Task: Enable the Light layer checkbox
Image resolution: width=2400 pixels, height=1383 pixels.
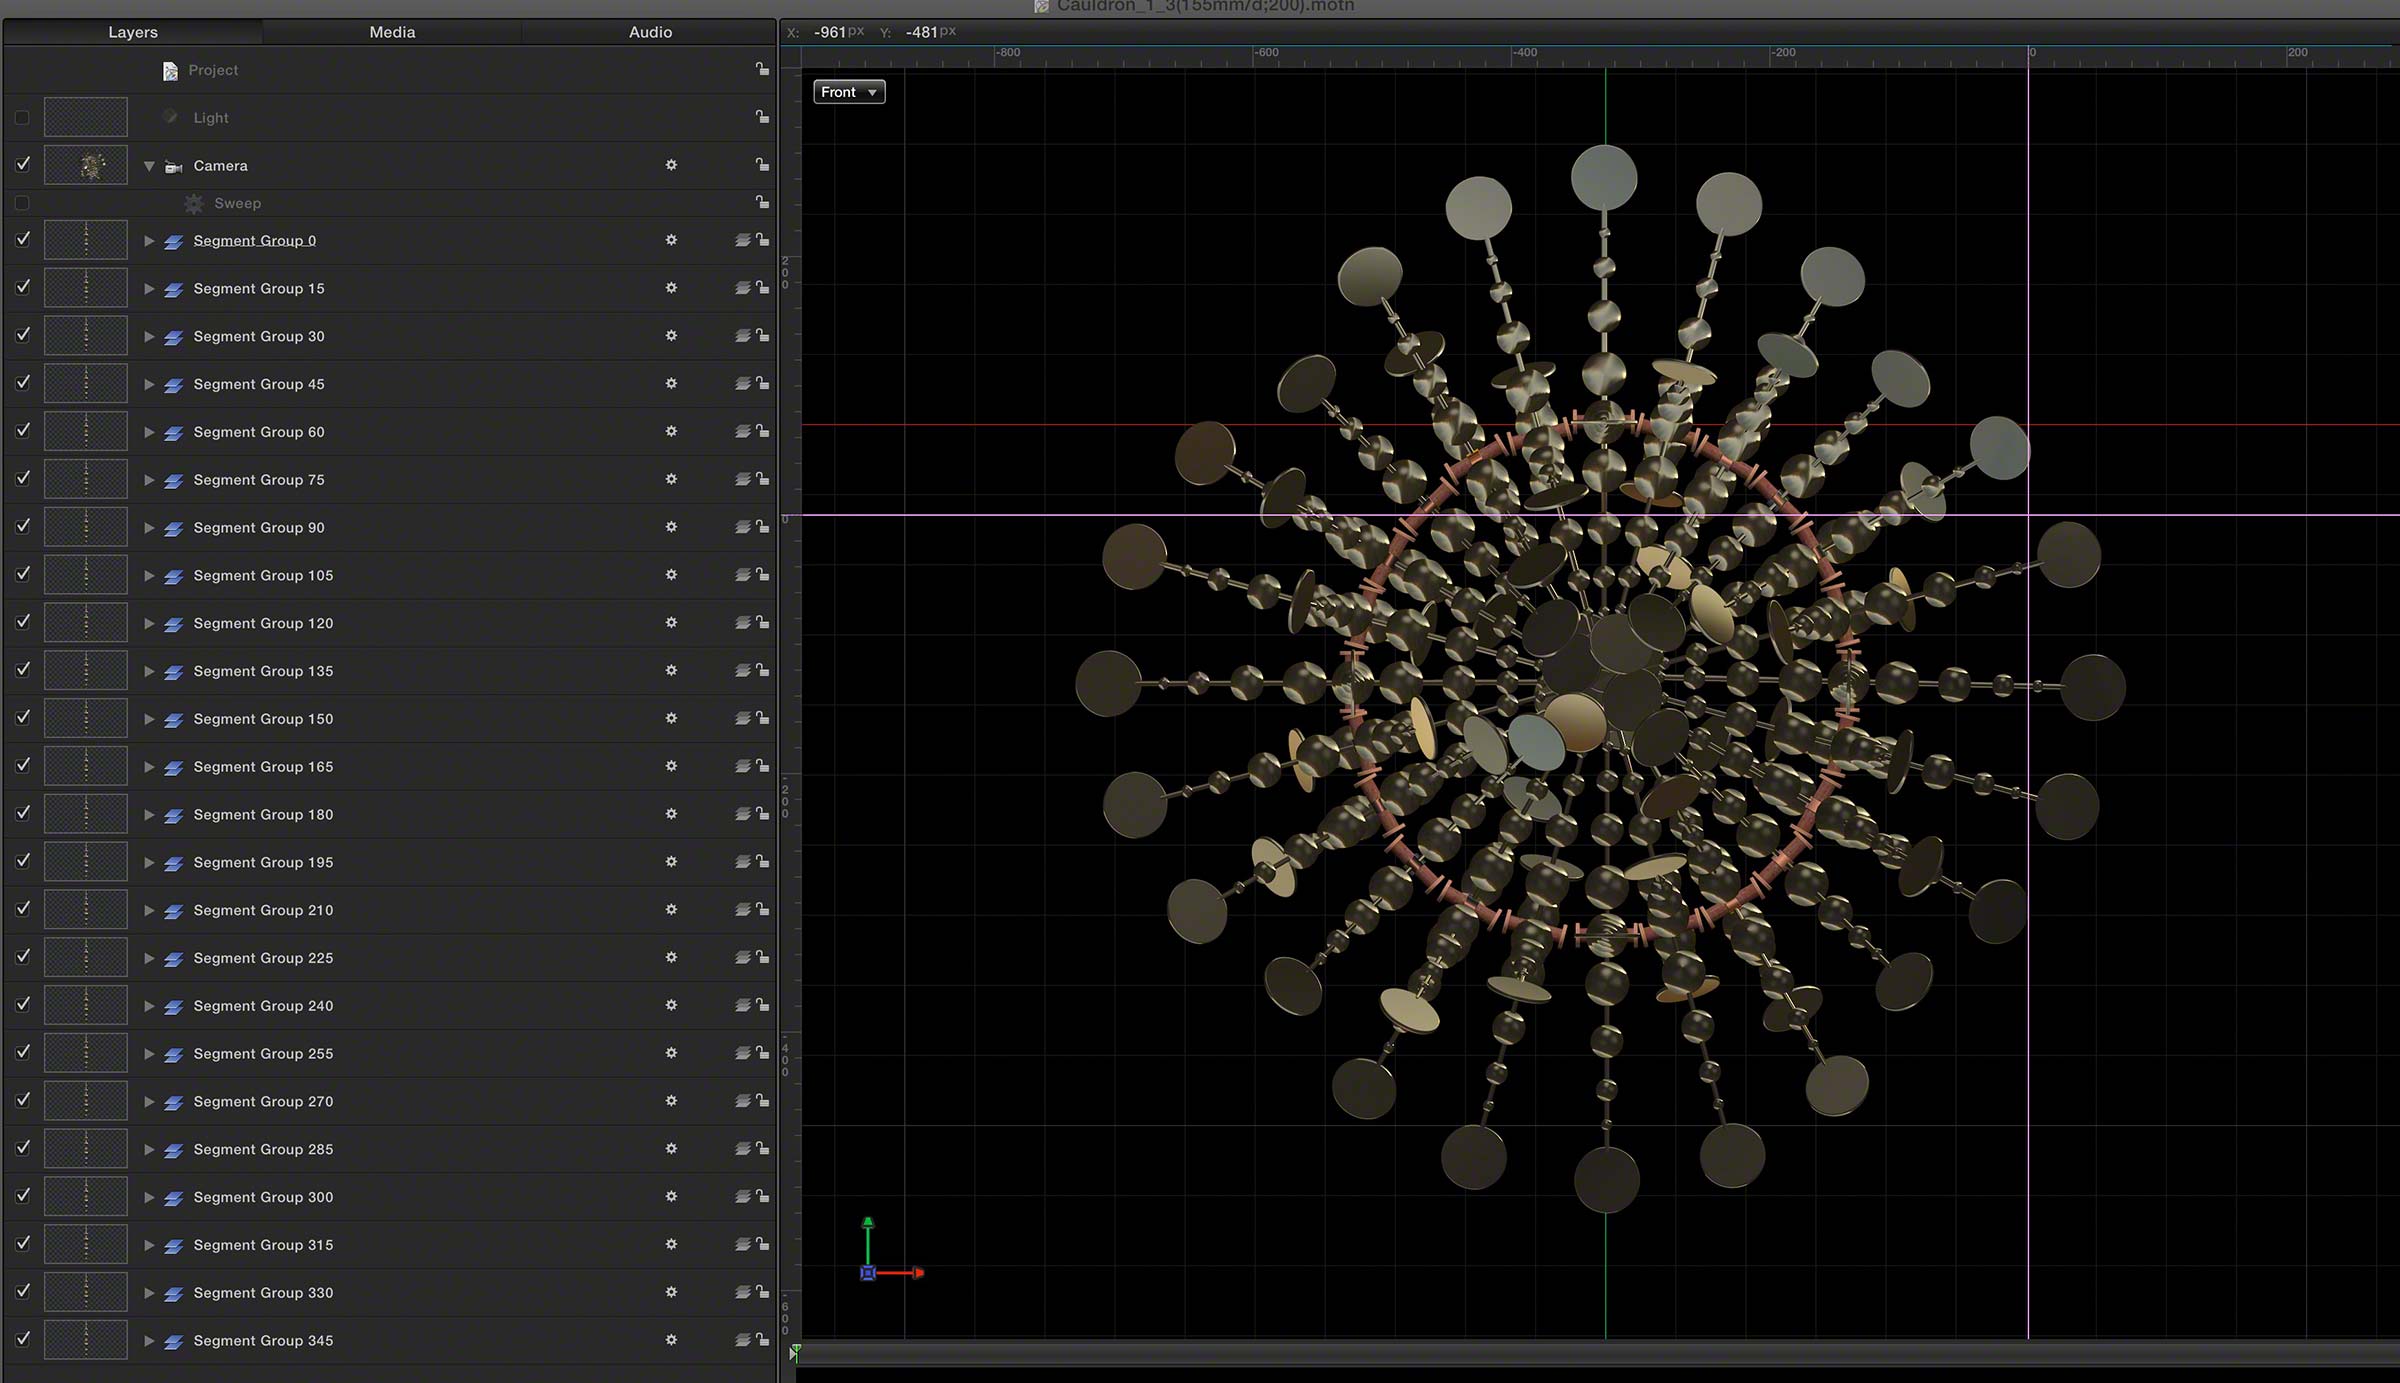Action: click(22, 118)
